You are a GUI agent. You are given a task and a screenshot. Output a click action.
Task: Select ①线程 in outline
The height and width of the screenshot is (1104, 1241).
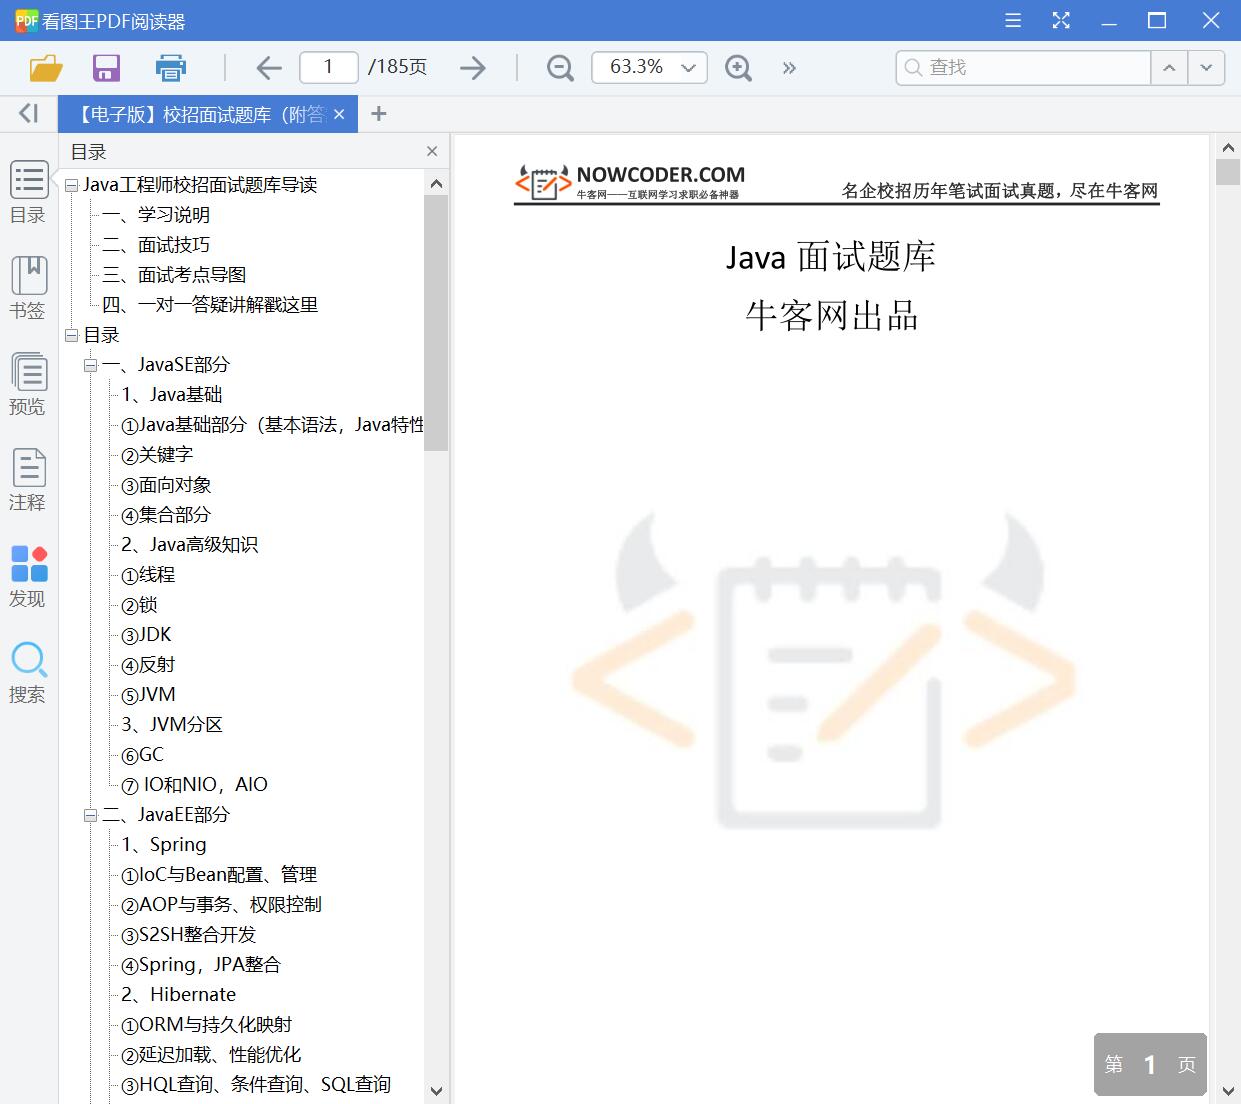(148, 575)
